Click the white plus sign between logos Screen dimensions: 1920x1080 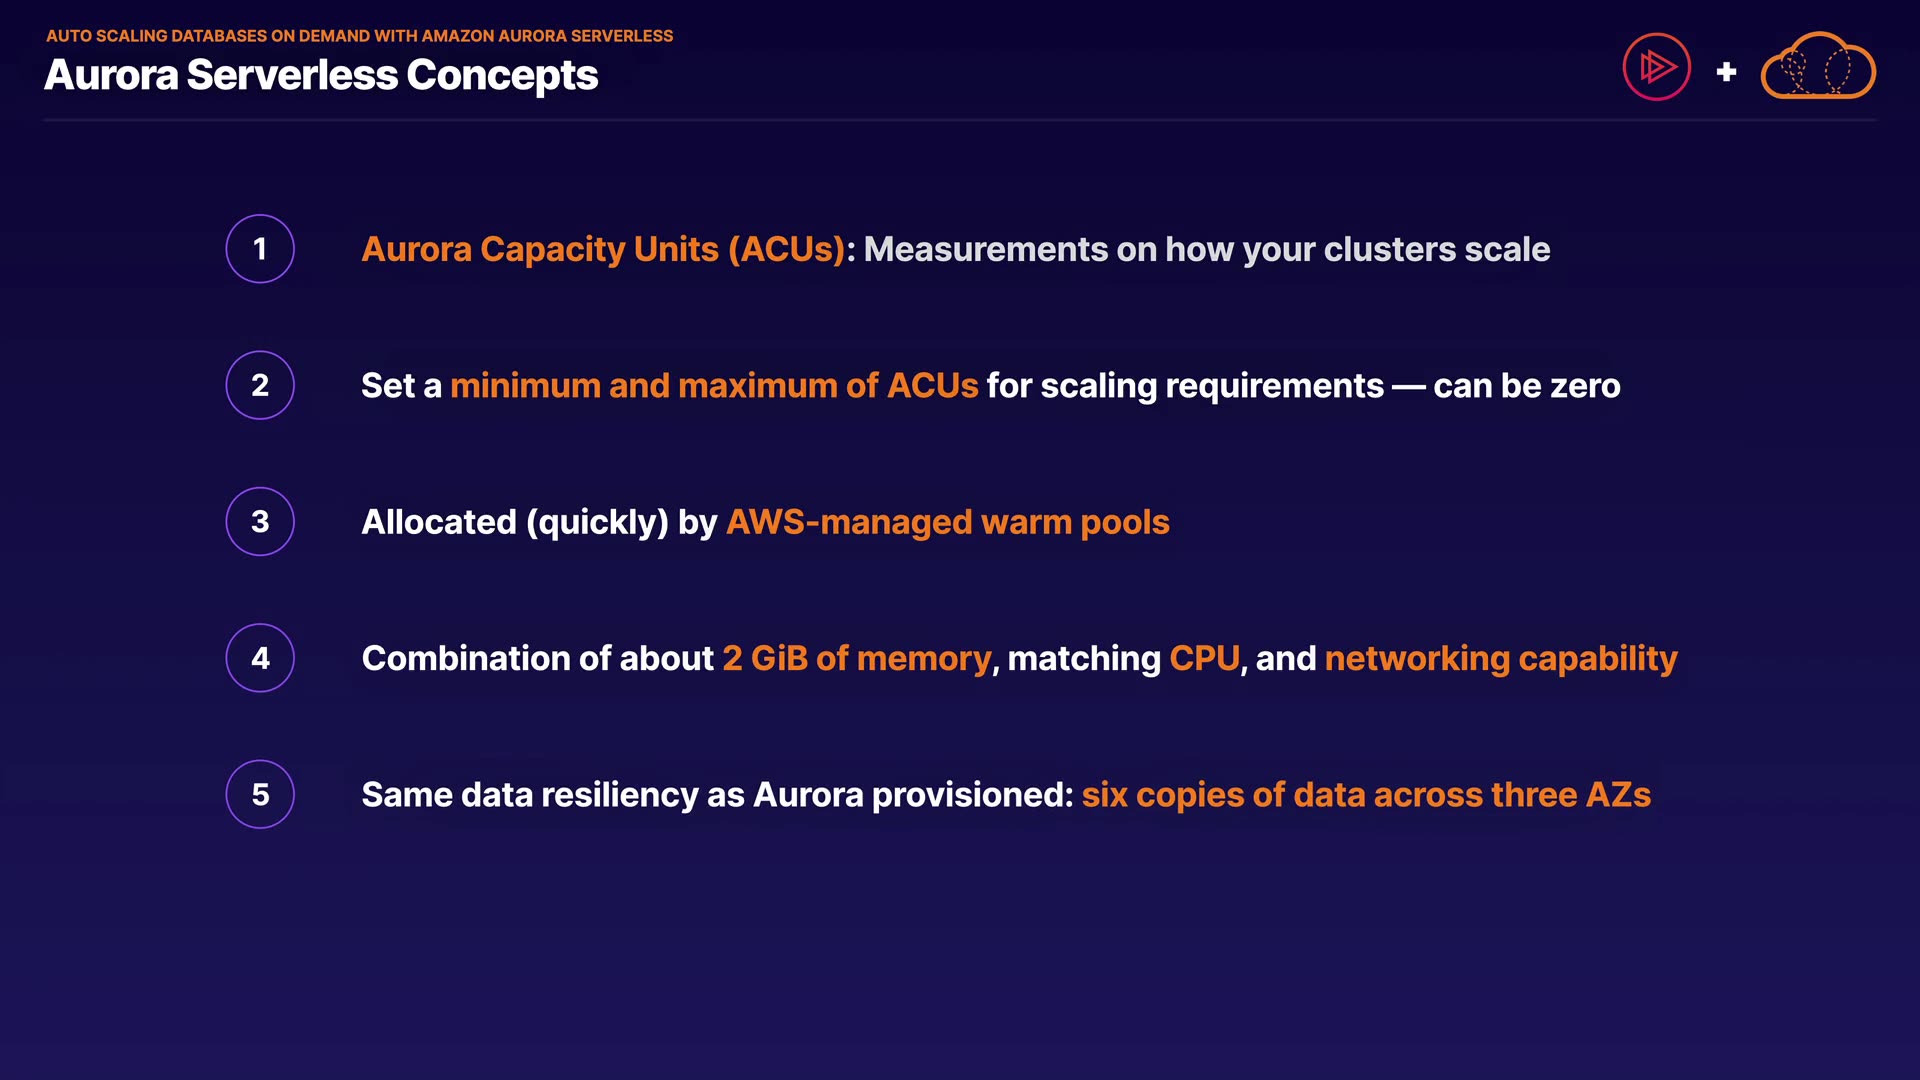tap(1726, 72)
